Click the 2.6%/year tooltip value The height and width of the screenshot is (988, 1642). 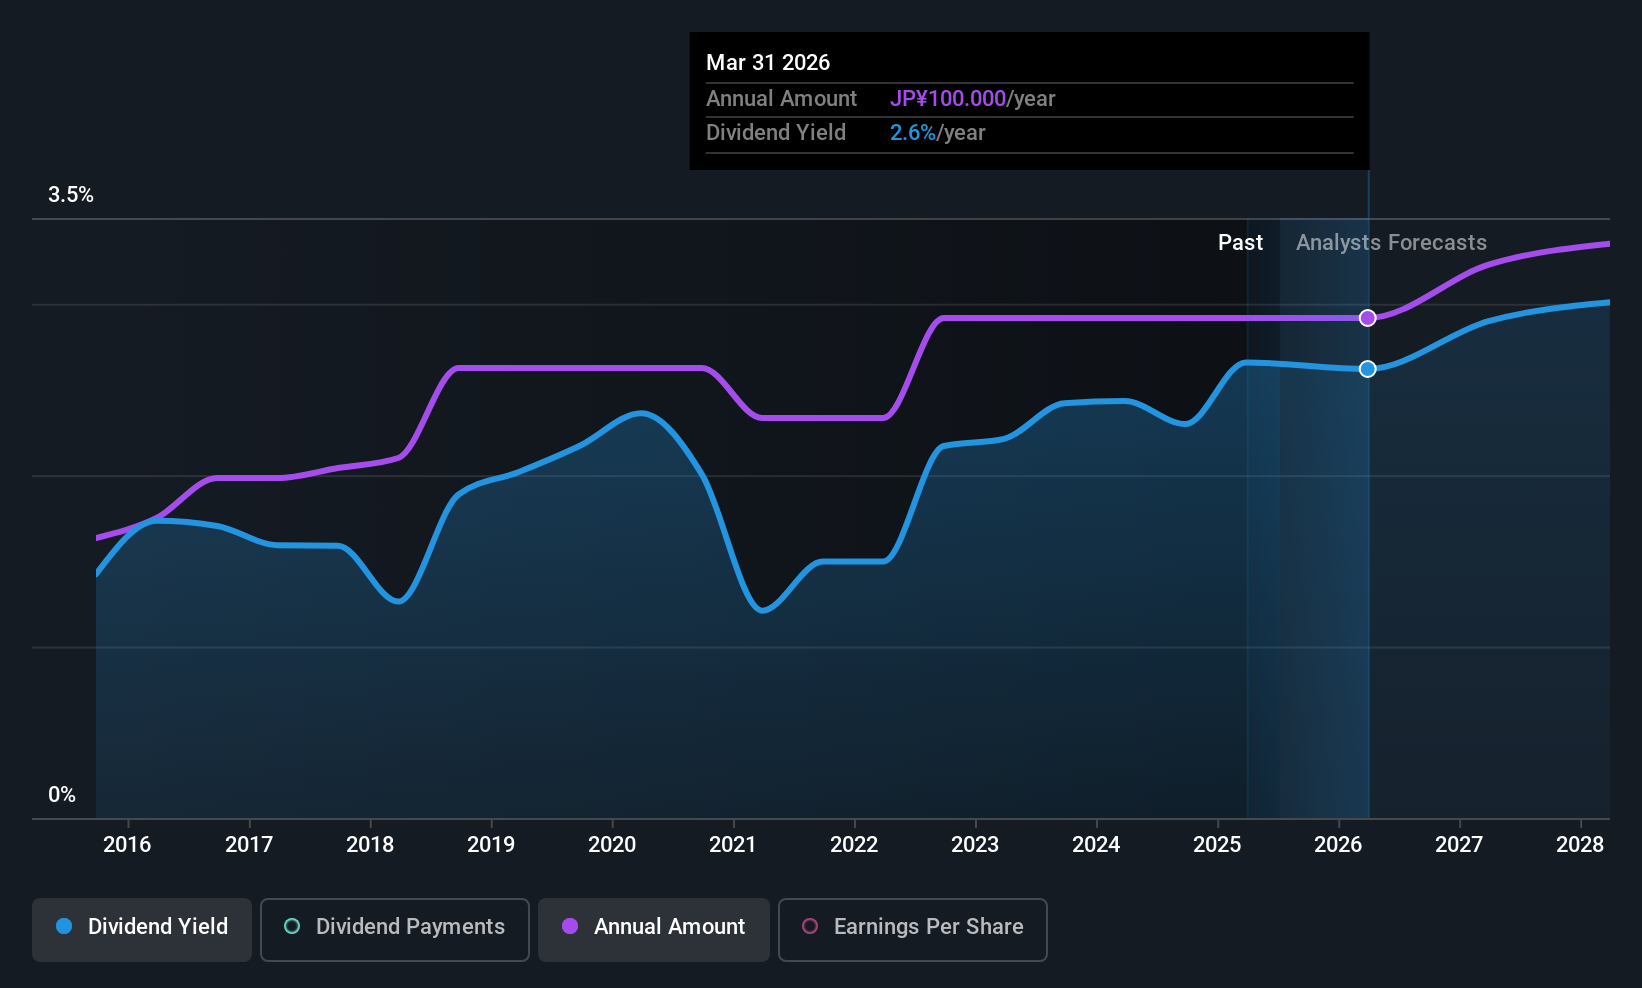pyautogui.click(x=938, y=133)
